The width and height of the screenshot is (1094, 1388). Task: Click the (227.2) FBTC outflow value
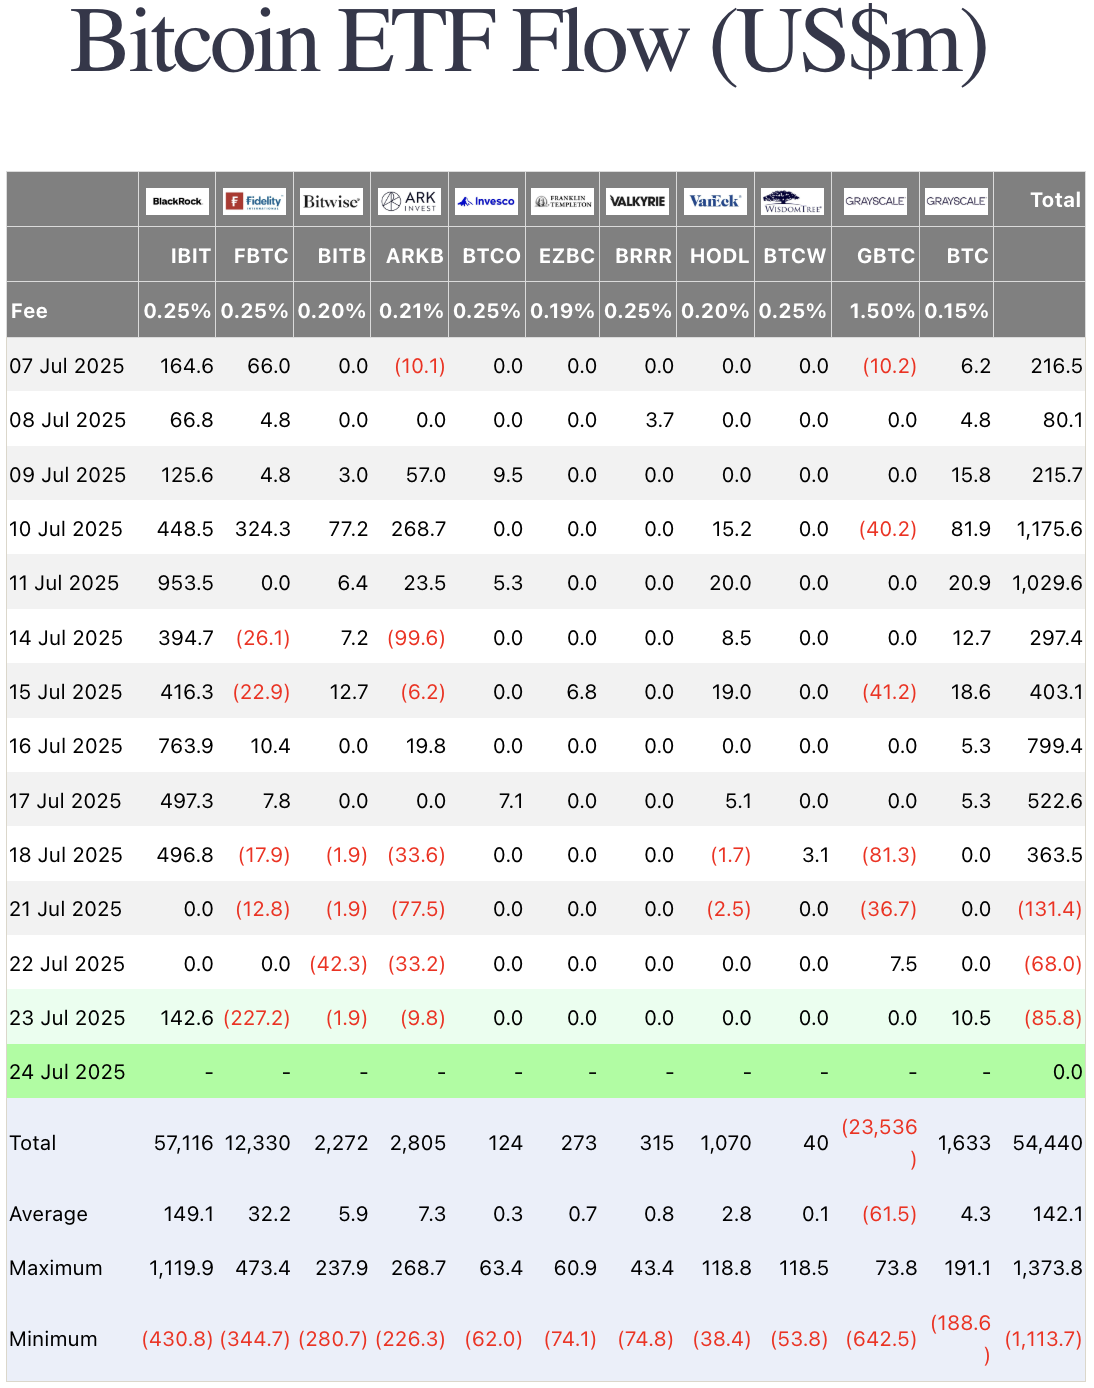pos(257,1018)
